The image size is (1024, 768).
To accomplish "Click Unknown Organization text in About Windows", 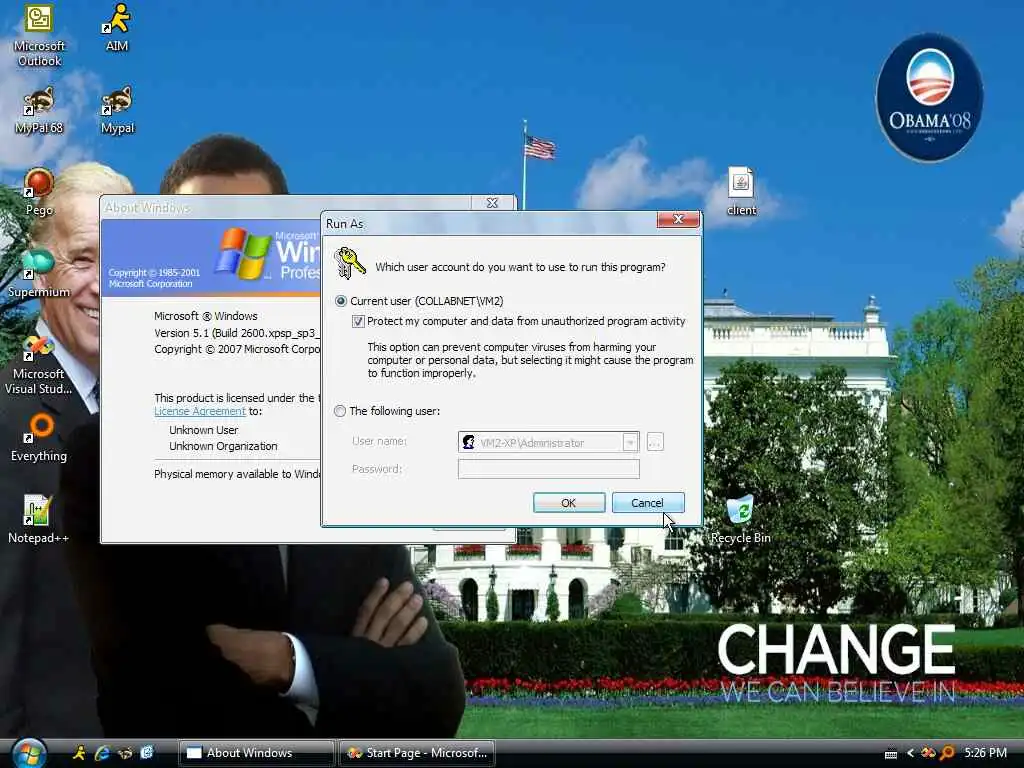I will tap(223, 446).
